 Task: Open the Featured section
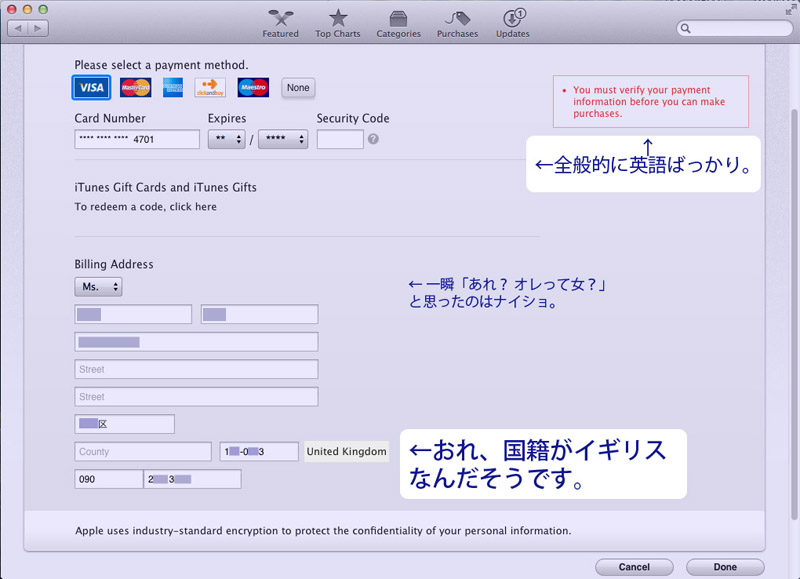click(x=280, y=23)
